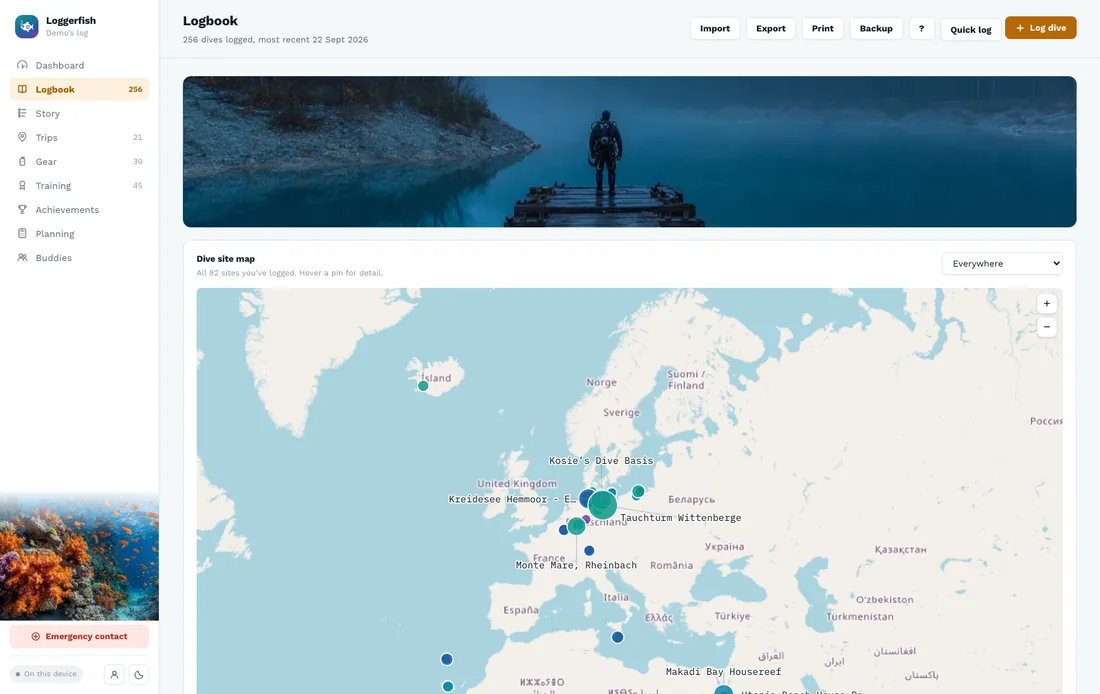1100x694 pixels.
Task: Click the Loggerfish fish logo icon
Action: (x=27, y=27)
